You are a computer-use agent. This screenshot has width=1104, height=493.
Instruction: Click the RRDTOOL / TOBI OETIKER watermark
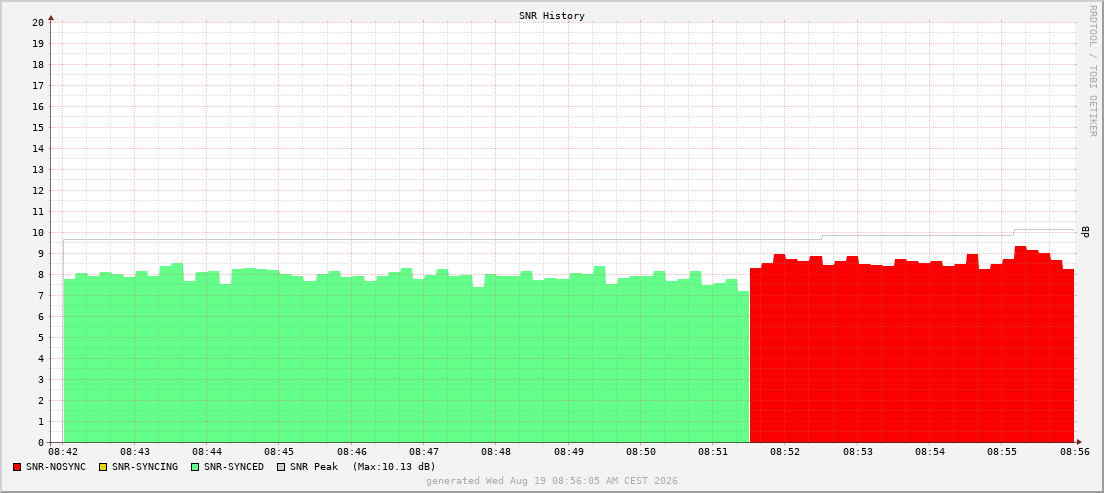[x=1092, y=70]
